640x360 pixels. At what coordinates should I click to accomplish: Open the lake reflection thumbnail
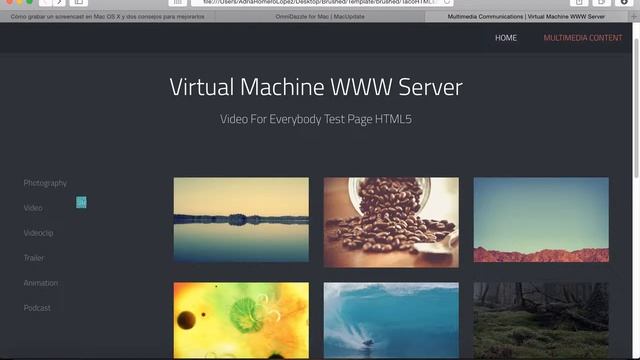click(x=241, y=220)
